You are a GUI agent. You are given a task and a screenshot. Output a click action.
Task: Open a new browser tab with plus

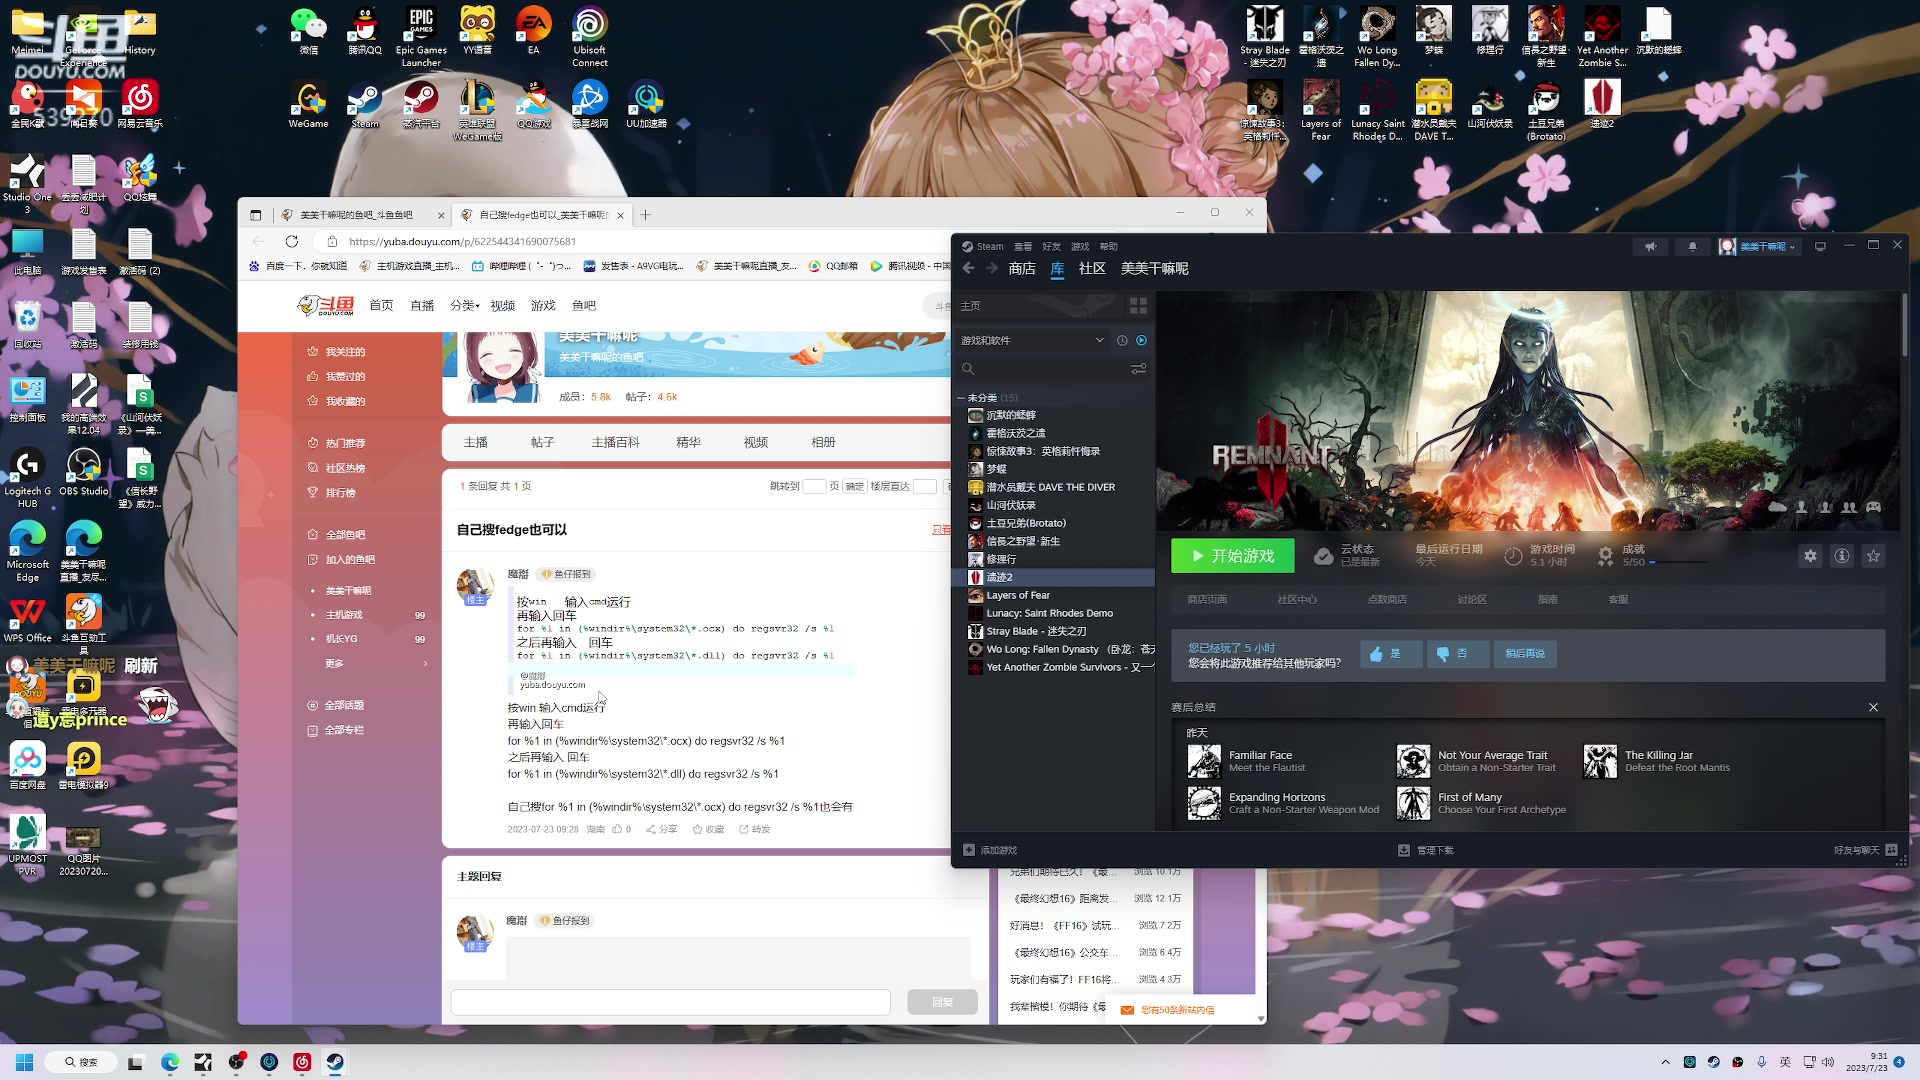point(645,214)
